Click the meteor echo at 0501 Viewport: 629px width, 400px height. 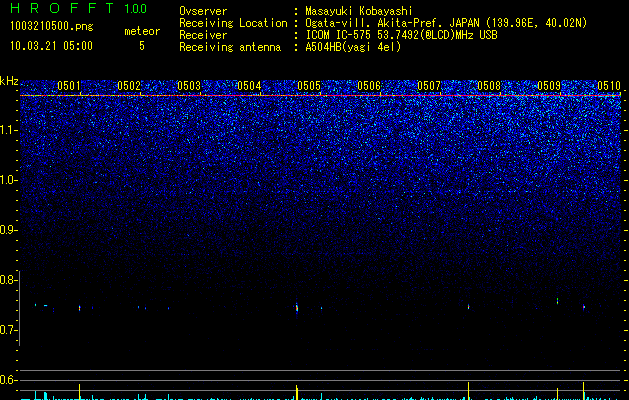(x=79, y=308)
